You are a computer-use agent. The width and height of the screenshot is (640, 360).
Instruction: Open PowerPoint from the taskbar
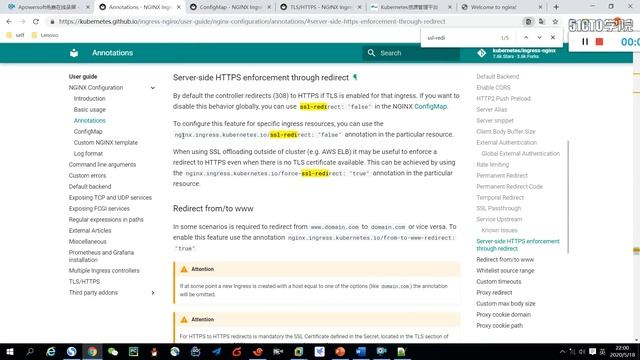340,351
